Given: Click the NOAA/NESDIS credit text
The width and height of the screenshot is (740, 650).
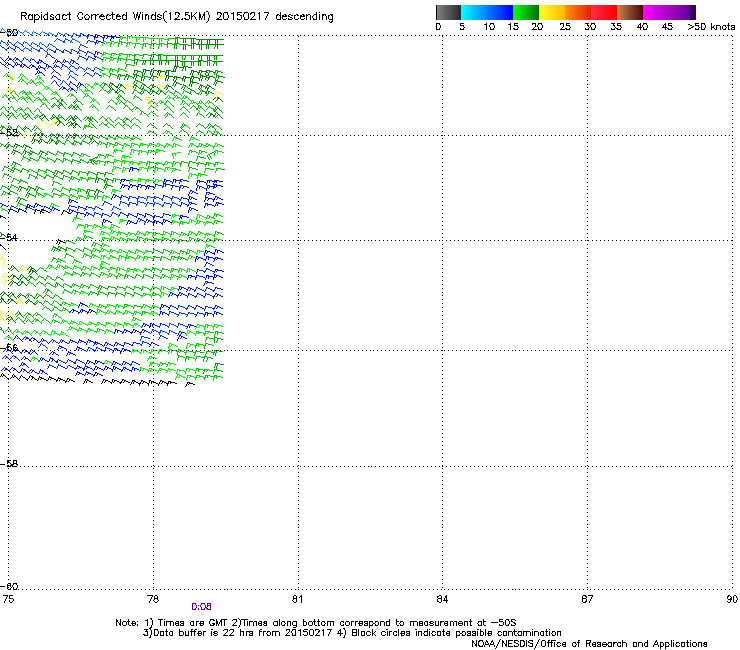Looking at the screenshot, I should pyautogui.click(x=589, y=644).
